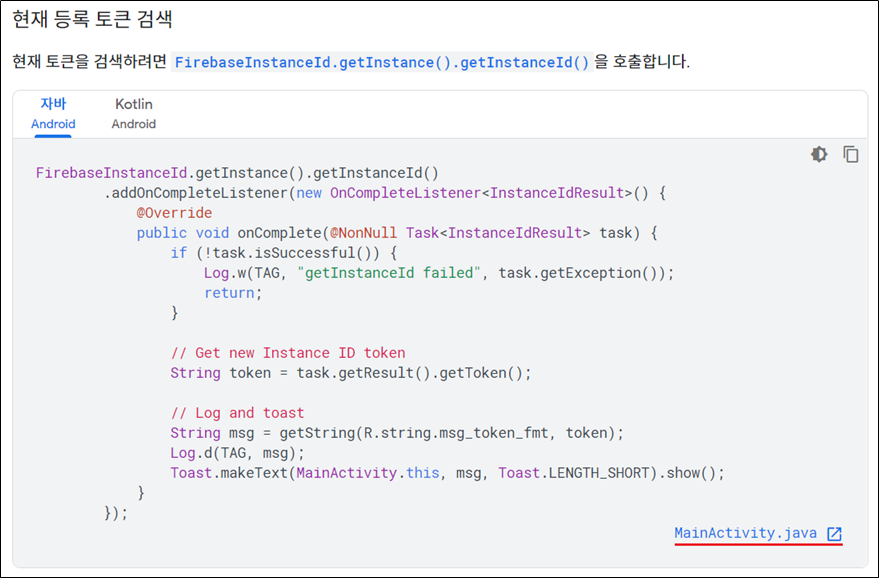The width and height of the screenshot is (879, 578).
Task: Click the FirebaseInstanceId.getInstance().getInstanceId() inline code link
Action: click(x=382, y=62)
